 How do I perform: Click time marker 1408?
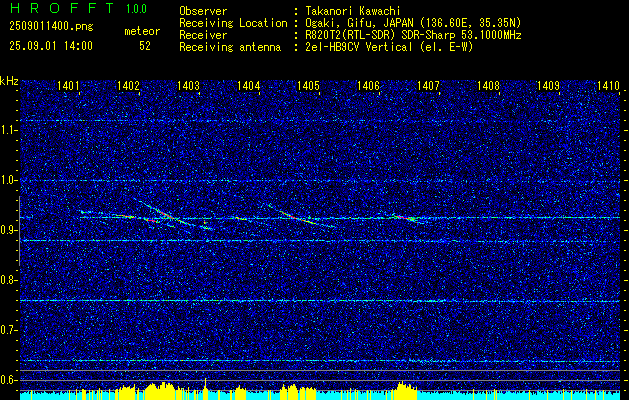tap(488, 85)
